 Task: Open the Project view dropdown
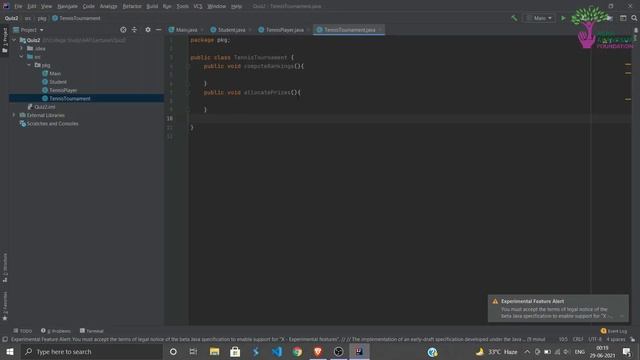pos(29,30)
